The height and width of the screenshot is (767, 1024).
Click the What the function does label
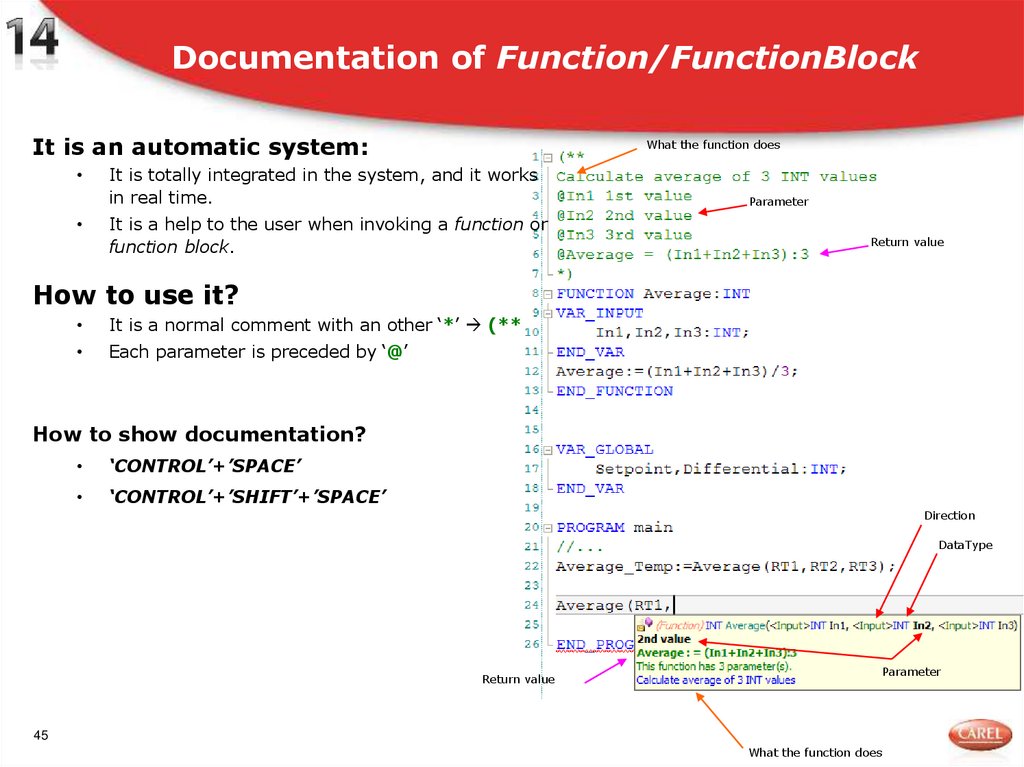(x=716, y=144)
